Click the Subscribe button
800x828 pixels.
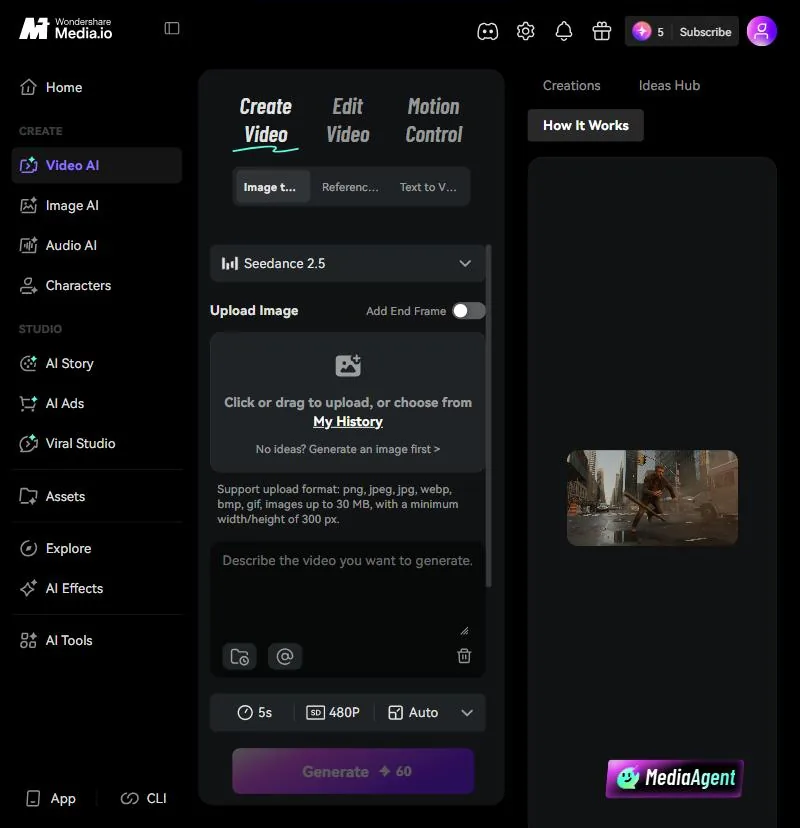coord(705,32)
